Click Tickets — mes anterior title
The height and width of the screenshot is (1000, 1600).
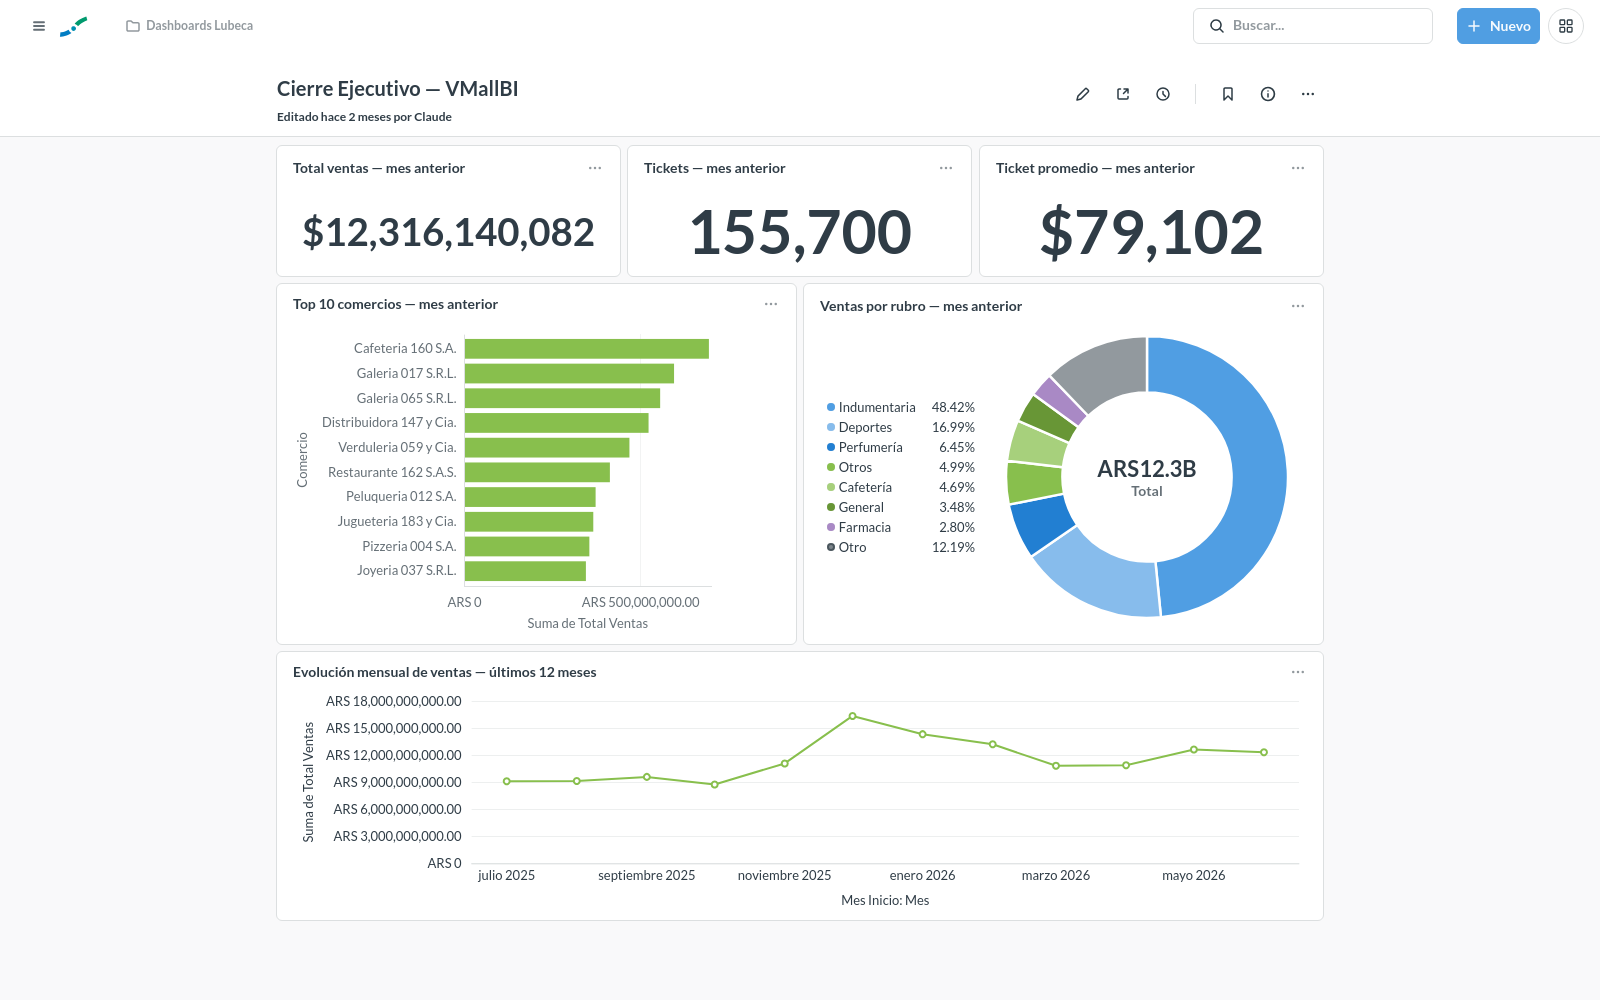[715, 168]
